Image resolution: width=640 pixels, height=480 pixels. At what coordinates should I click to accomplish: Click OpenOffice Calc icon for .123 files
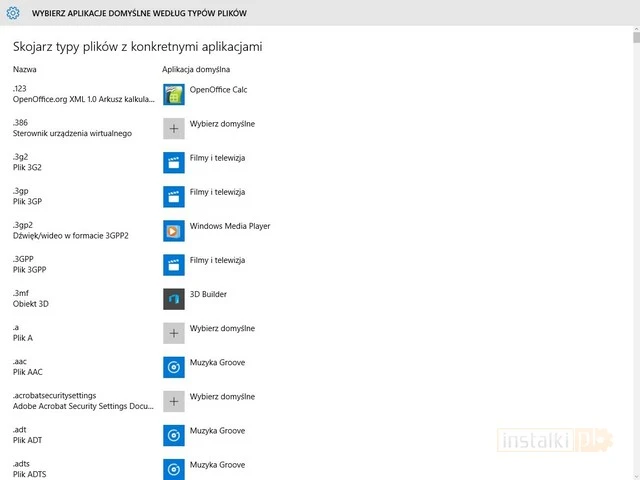(x=174, y=95)
